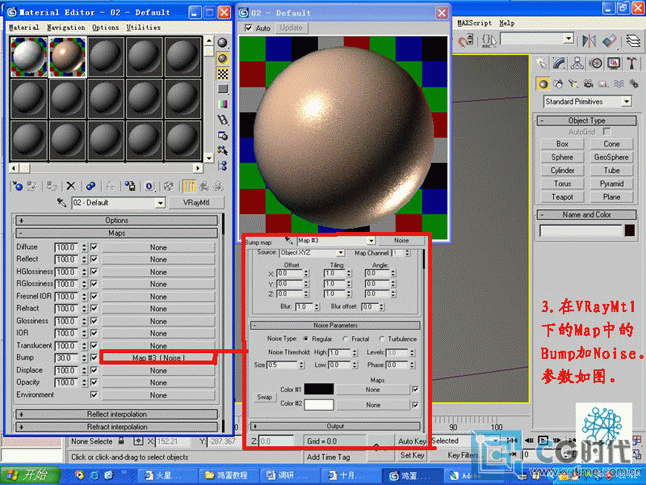Click Reset Map/Mtl to Default (X) icon
This screenshot has width=646, height=485.
pyautogui.click(x=71, y=186)
